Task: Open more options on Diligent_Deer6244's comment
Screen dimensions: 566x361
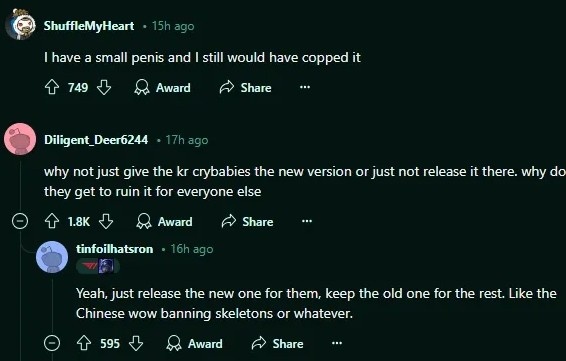Action: 307,221
